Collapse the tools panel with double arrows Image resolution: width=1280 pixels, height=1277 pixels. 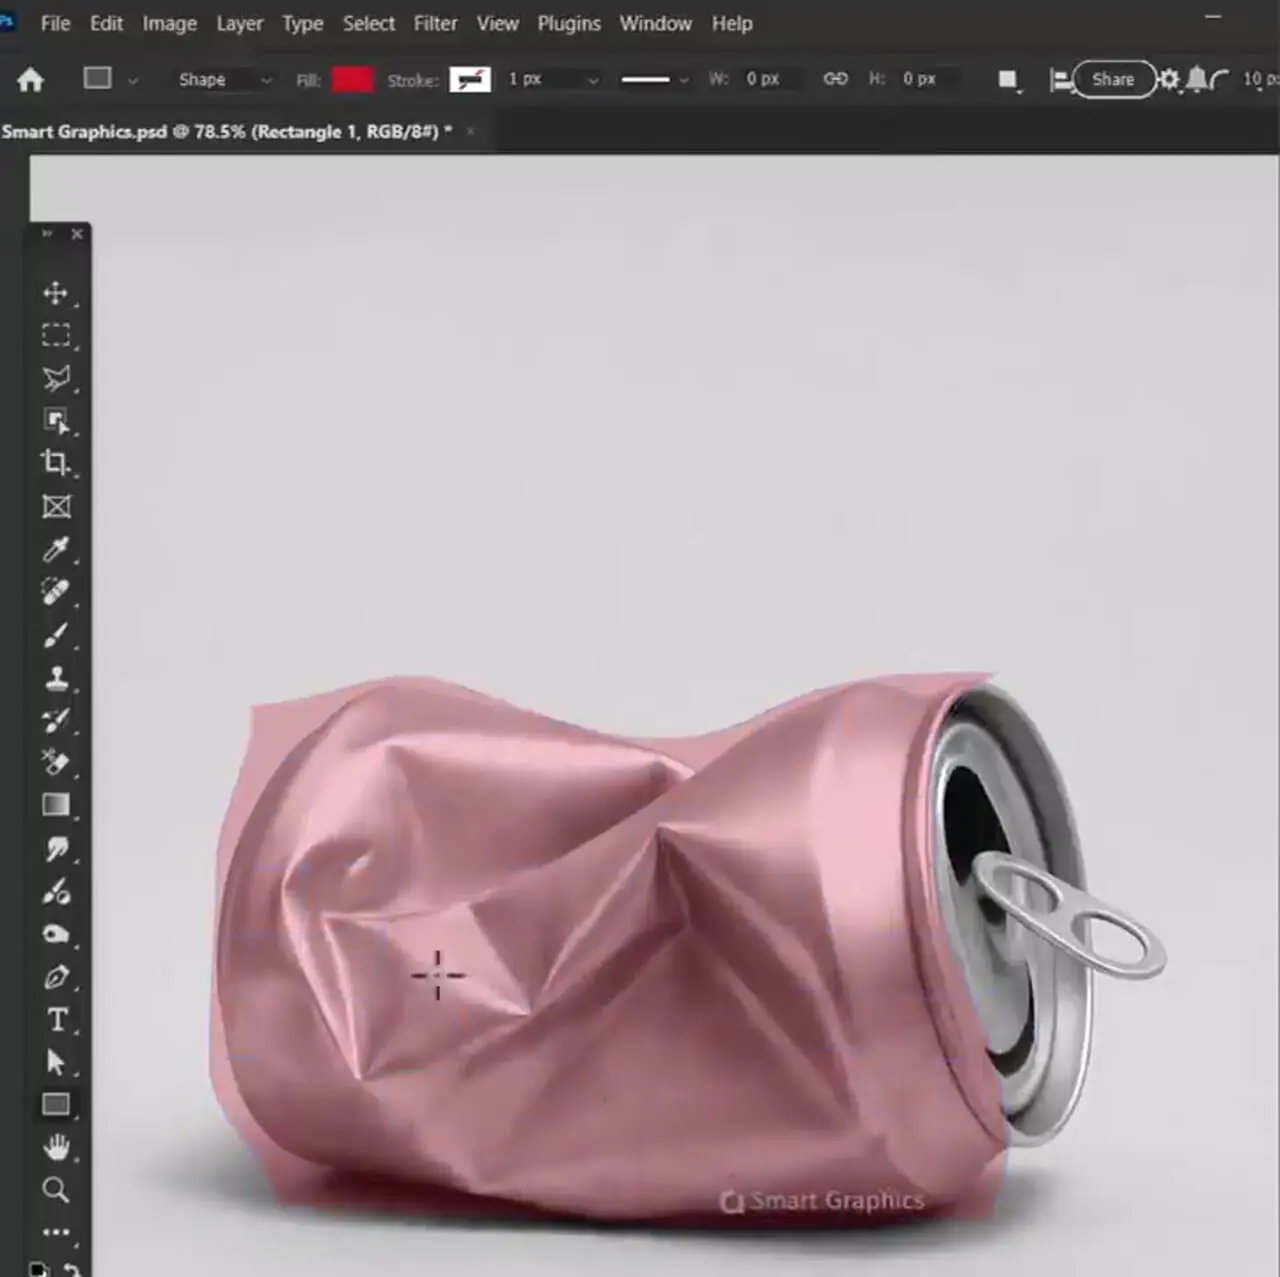pyautogui.click(x=46, y=234)
